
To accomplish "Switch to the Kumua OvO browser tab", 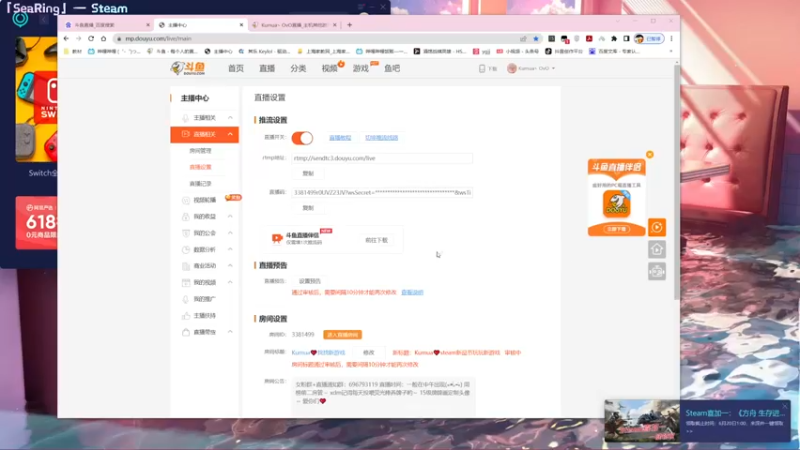I will [294, 24].
